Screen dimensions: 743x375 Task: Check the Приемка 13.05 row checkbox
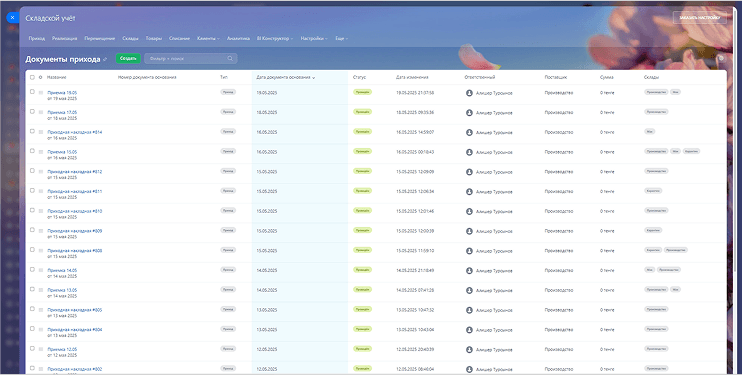32,289
